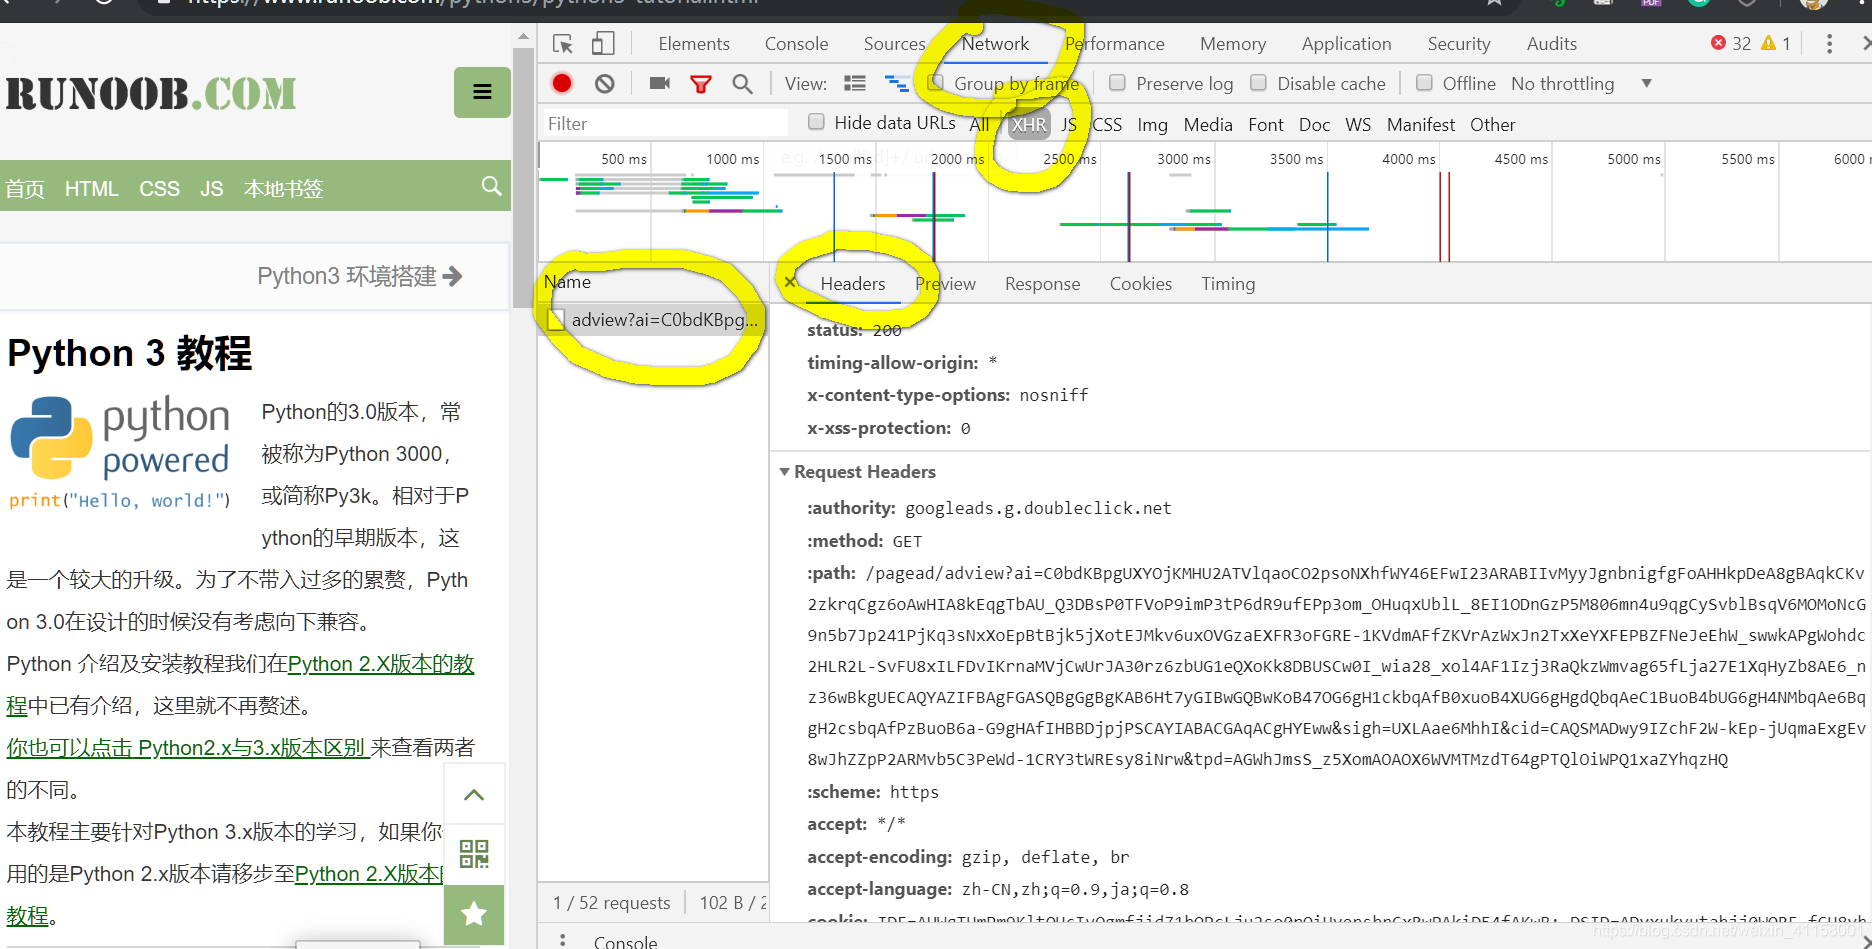The image size is (1872, 949).
Task: Enable Preserve log checkbox
Action: pos(1118,83)
